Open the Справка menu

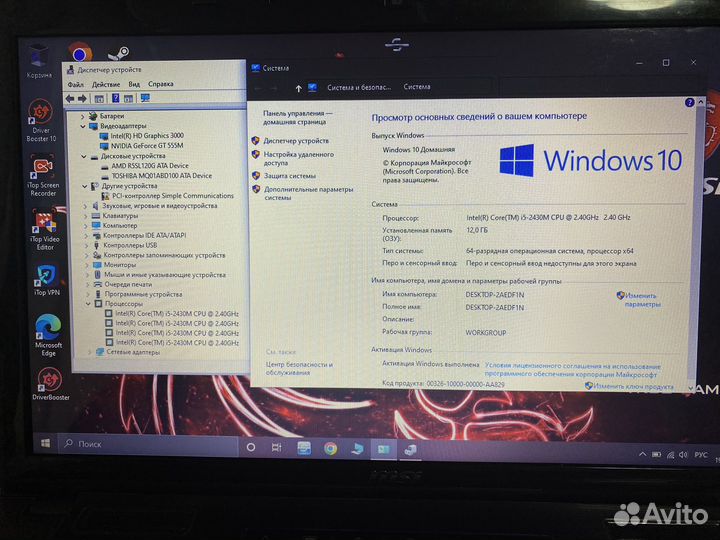coord(161,84)
